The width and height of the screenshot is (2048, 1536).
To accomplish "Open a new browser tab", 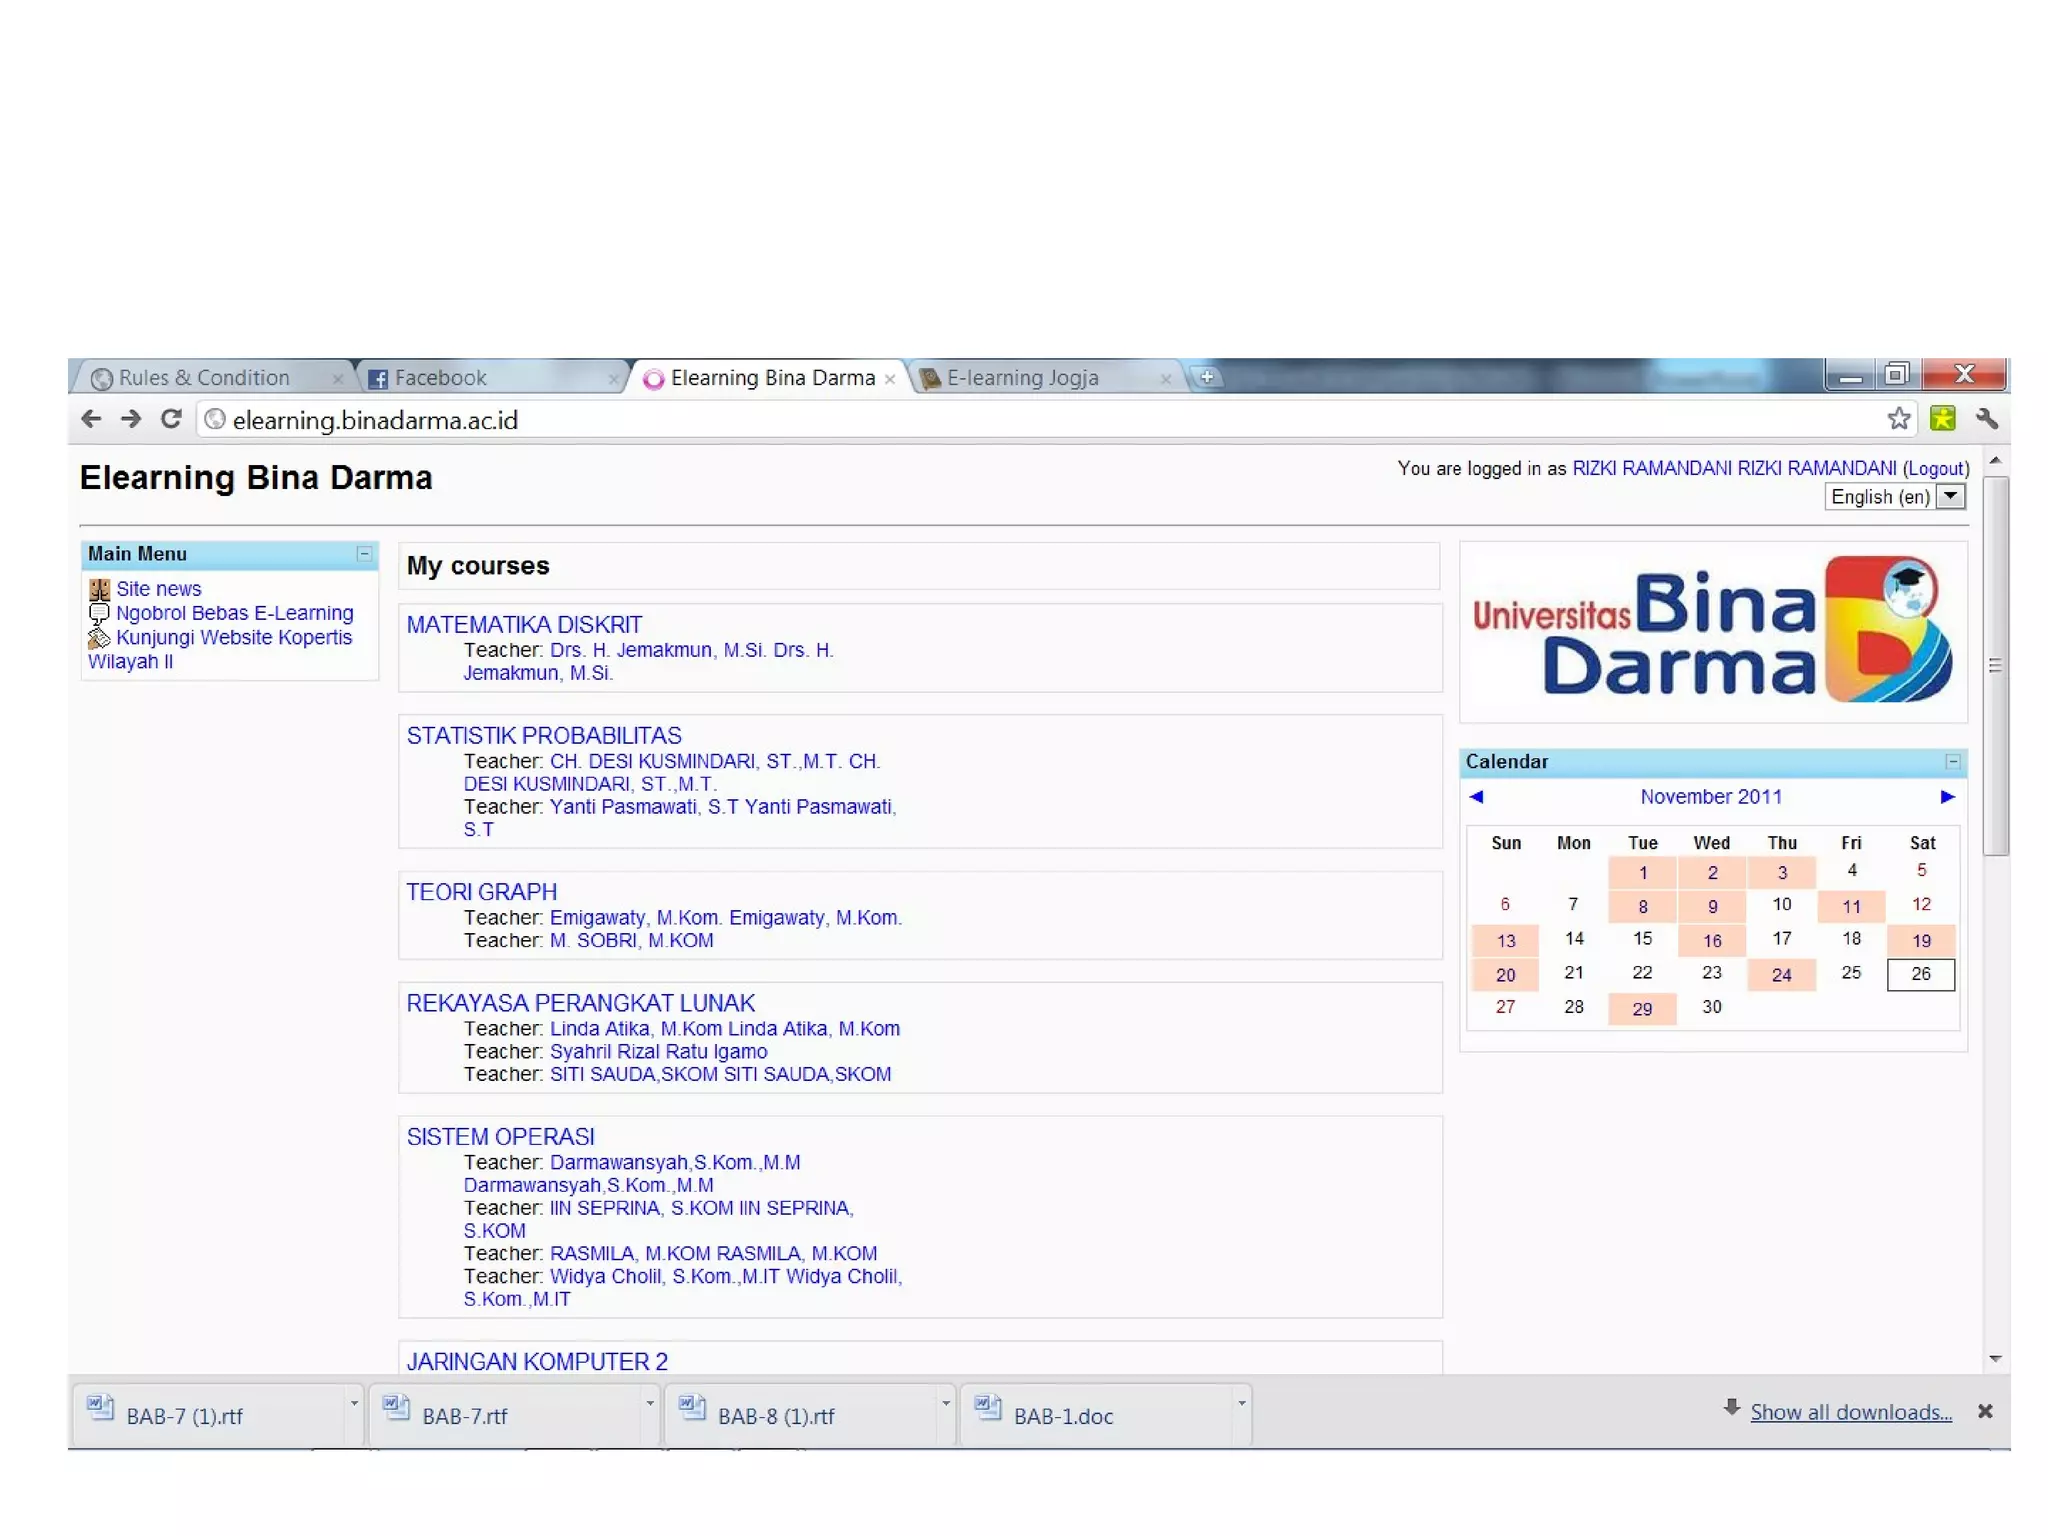I will 1207,377.
